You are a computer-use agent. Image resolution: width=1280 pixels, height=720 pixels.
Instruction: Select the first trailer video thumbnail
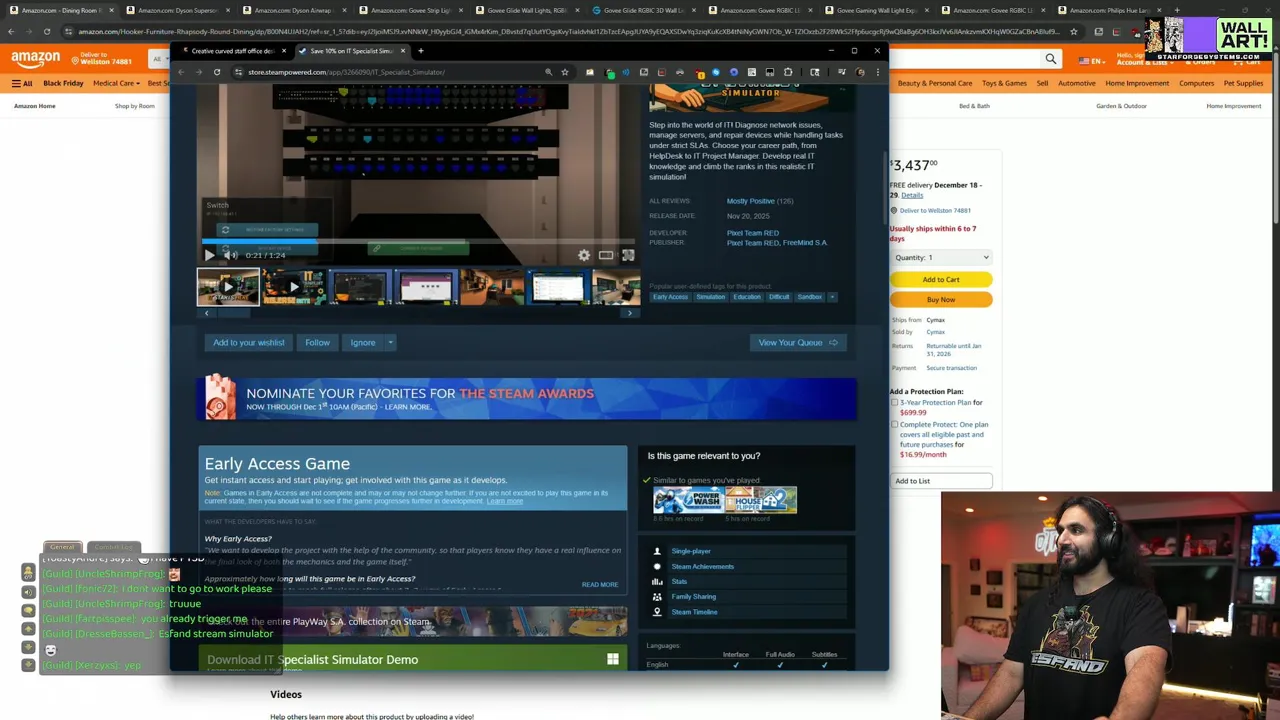[228, 287]
